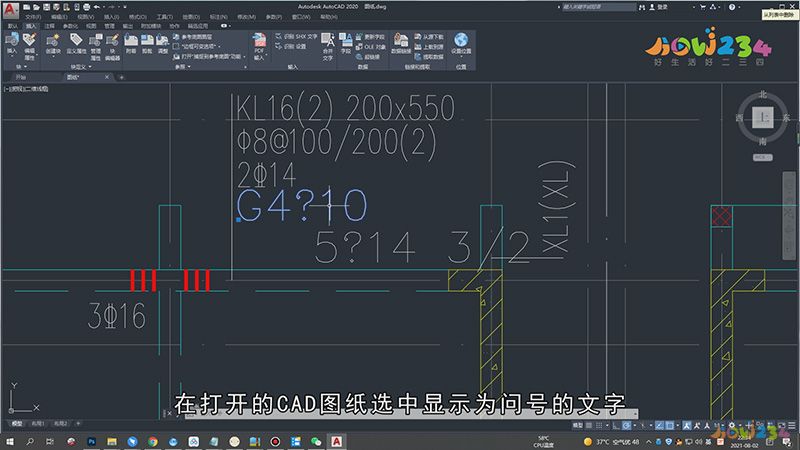Click the keyword search input field
800x450 pixels.
[x=599, y=7]
